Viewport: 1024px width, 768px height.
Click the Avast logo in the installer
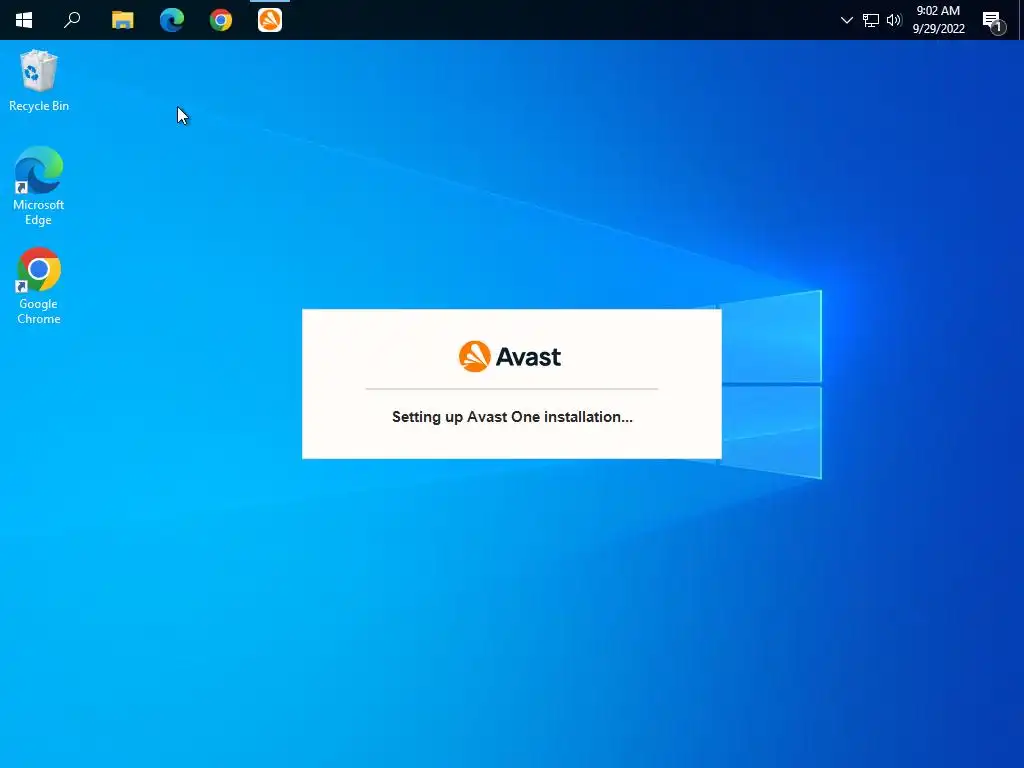(x=509, y=357)
